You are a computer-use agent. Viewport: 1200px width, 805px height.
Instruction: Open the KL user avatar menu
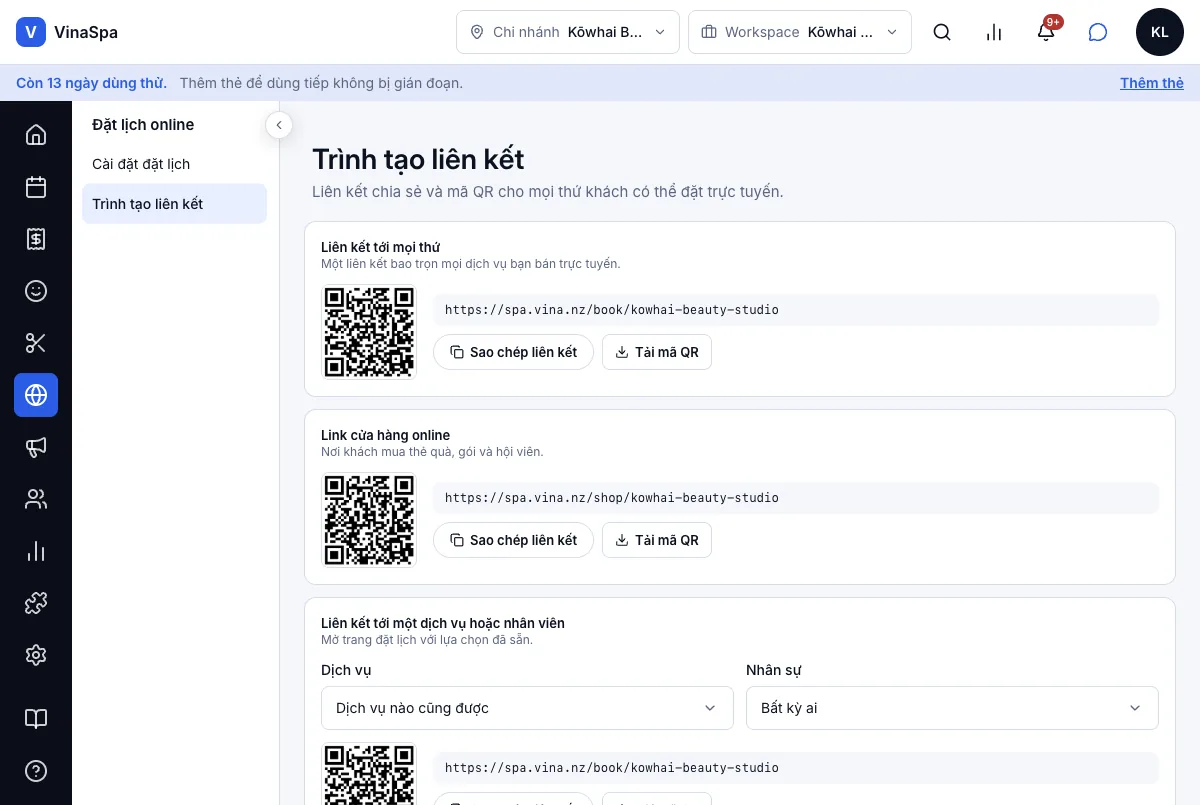pyautogui.click(x=1160, y=32)
